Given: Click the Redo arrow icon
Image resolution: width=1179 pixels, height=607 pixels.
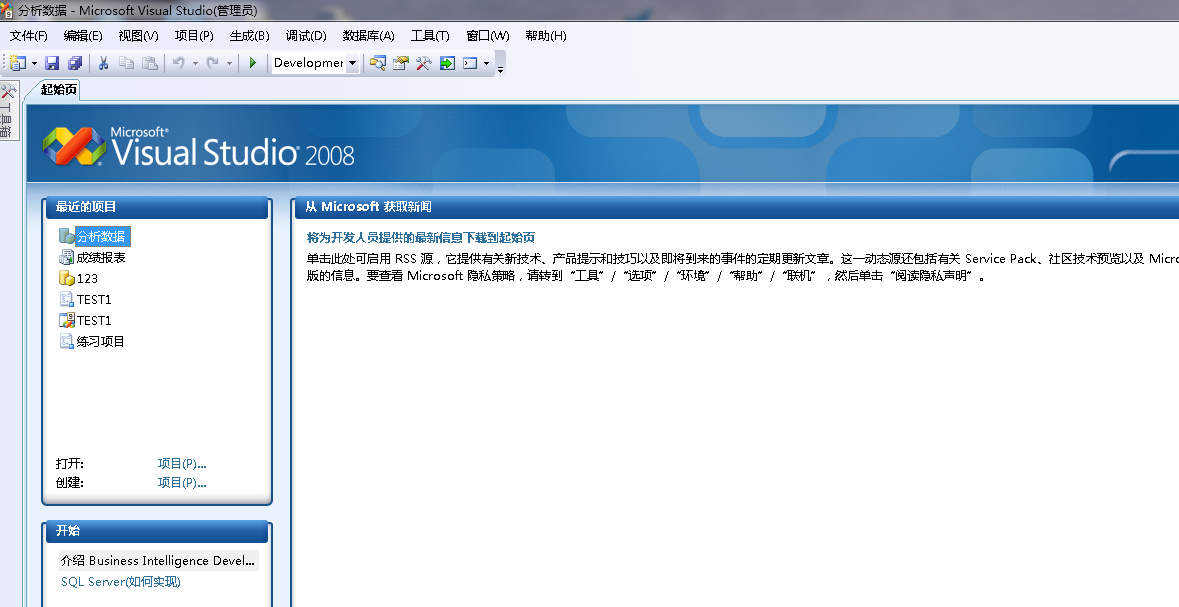Looking at the screenshot, I should coord(213,63).
